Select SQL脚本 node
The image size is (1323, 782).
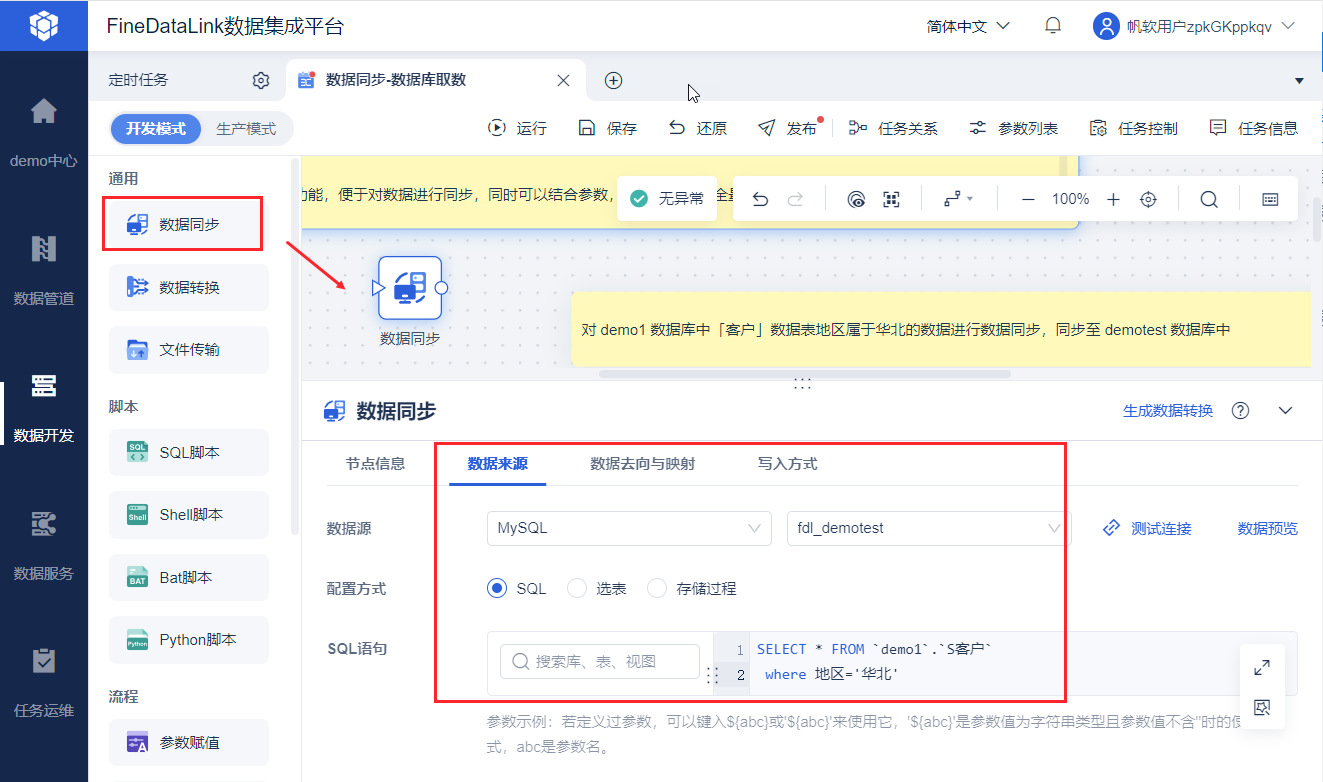(x=189, y=452)
